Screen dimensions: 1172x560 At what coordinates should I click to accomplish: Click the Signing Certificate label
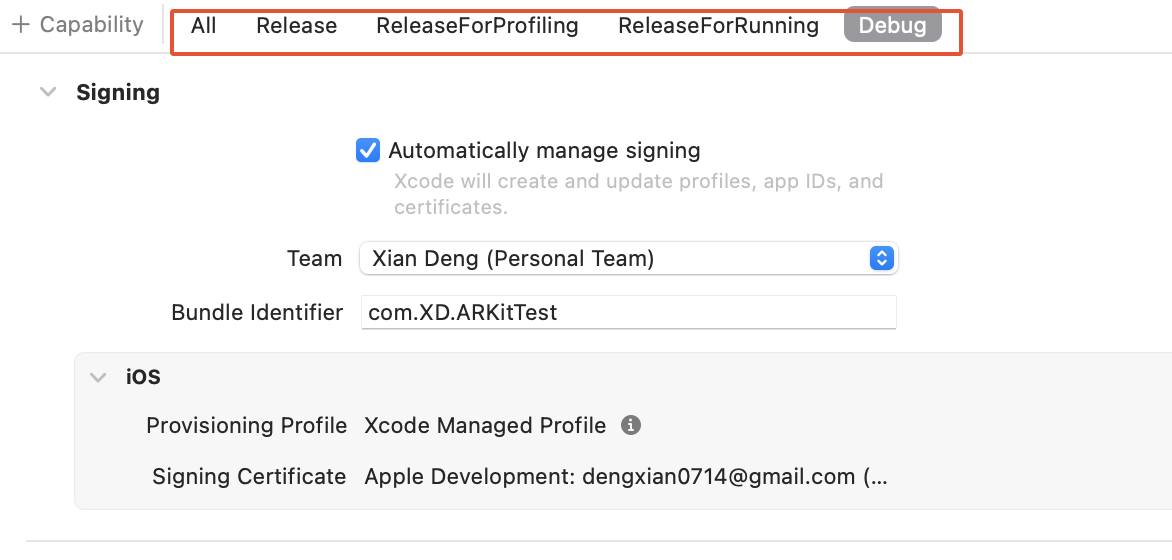coord(249,477)
